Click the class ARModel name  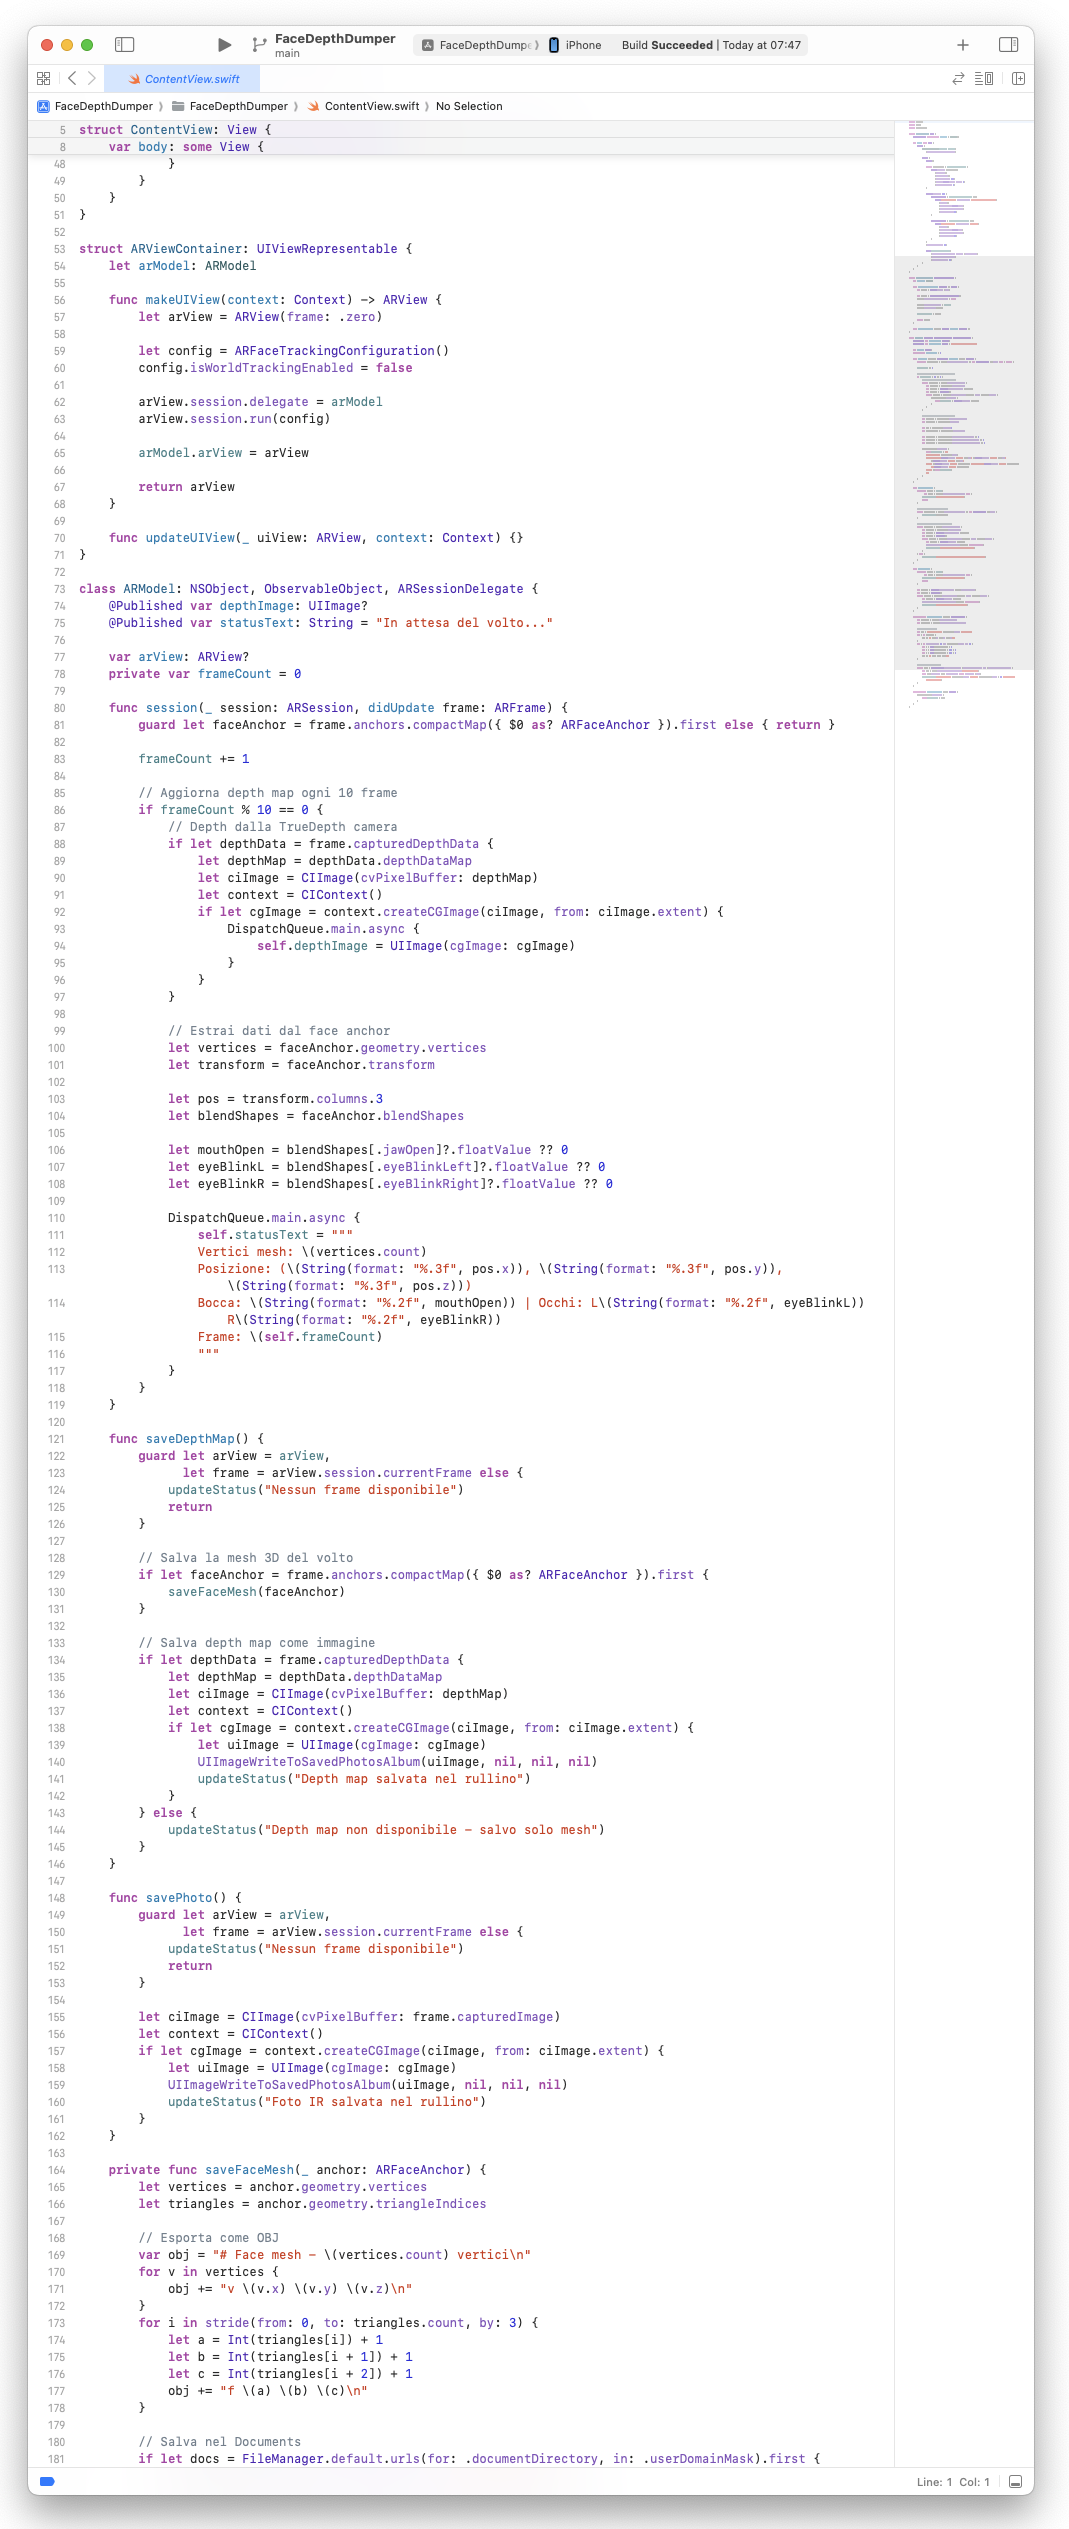[149, 589]
